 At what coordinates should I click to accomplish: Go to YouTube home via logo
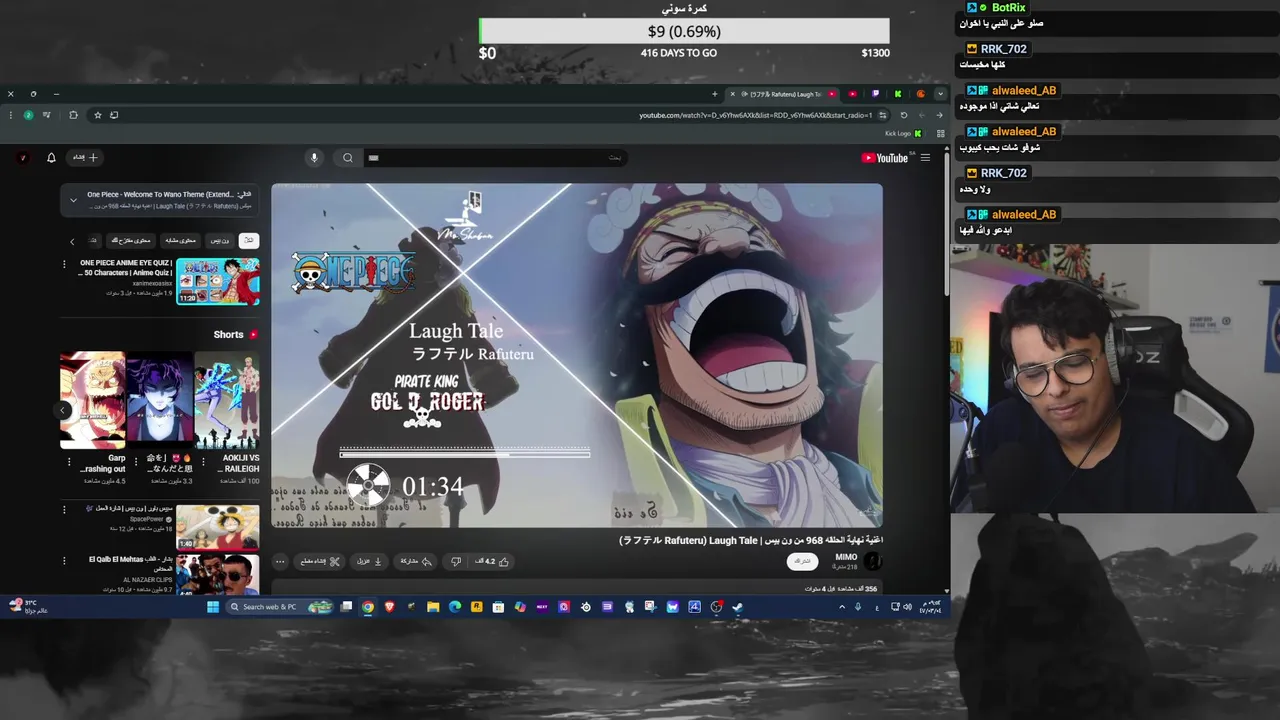884,158
